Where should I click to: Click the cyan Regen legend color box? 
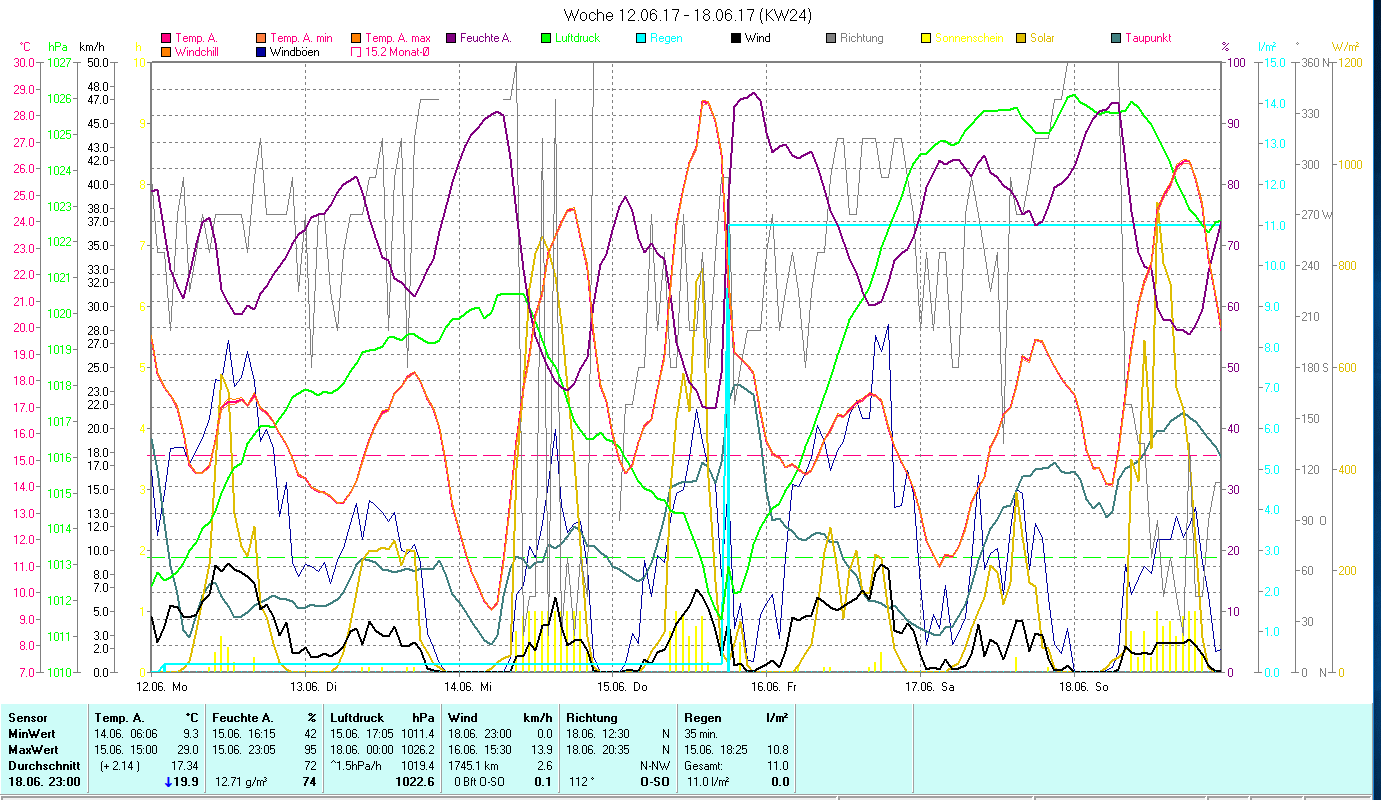click(x=640, y=39)
